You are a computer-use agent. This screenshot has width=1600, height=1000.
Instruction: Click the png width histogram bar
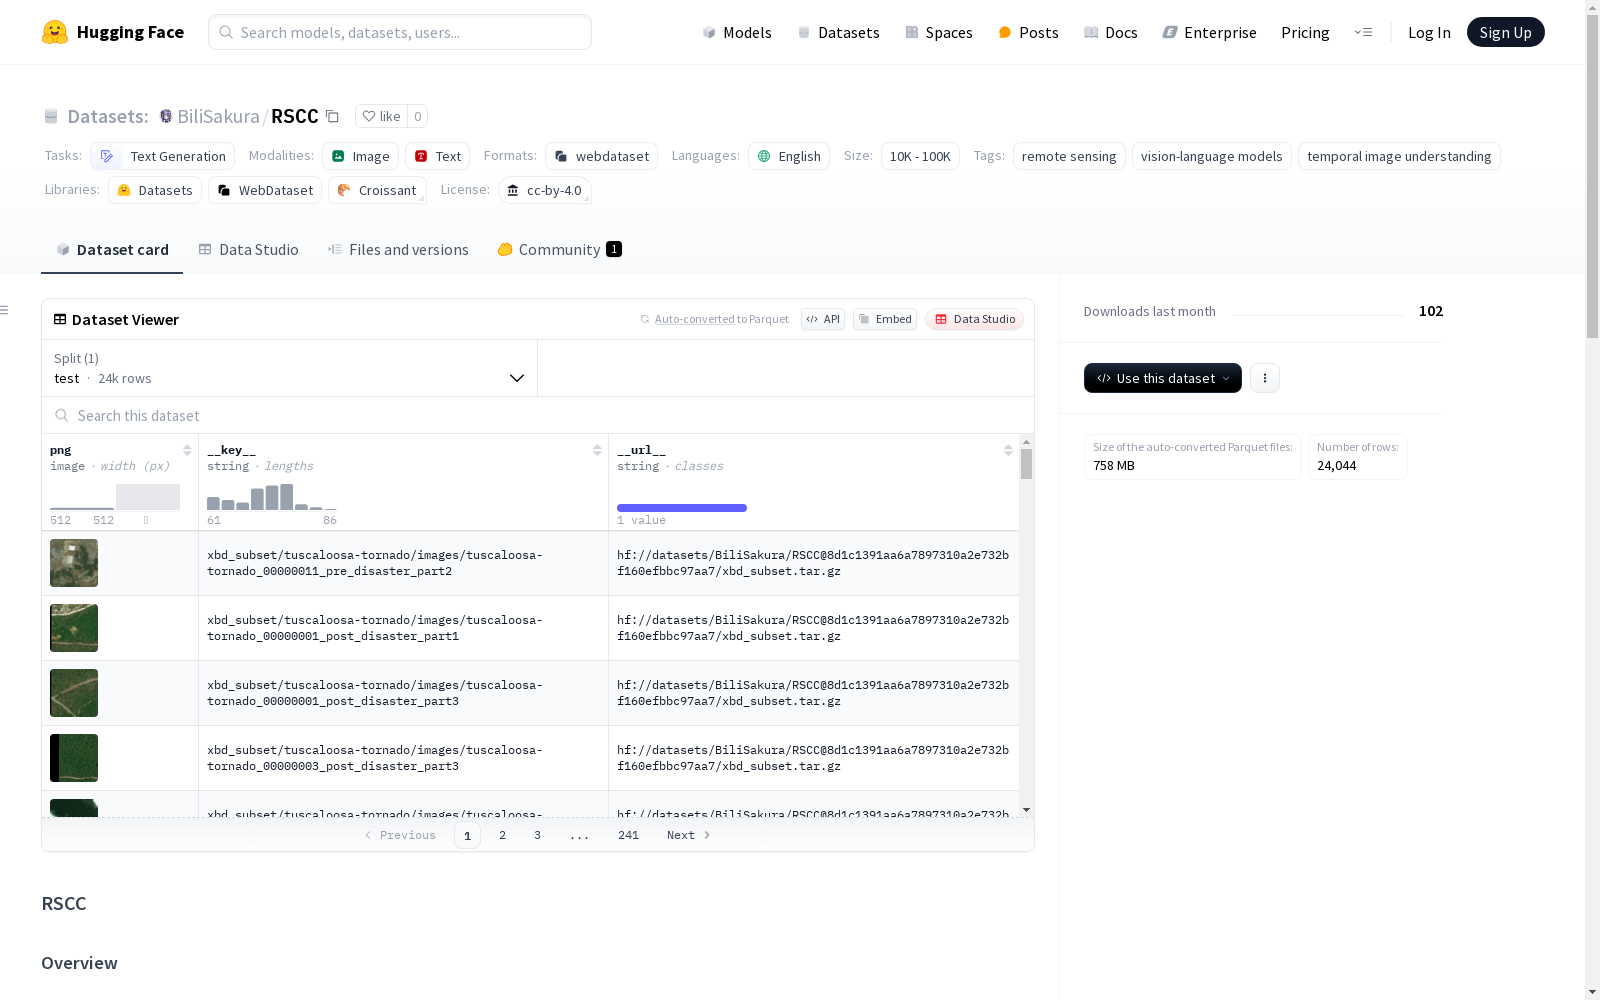(x=147, y=497)
